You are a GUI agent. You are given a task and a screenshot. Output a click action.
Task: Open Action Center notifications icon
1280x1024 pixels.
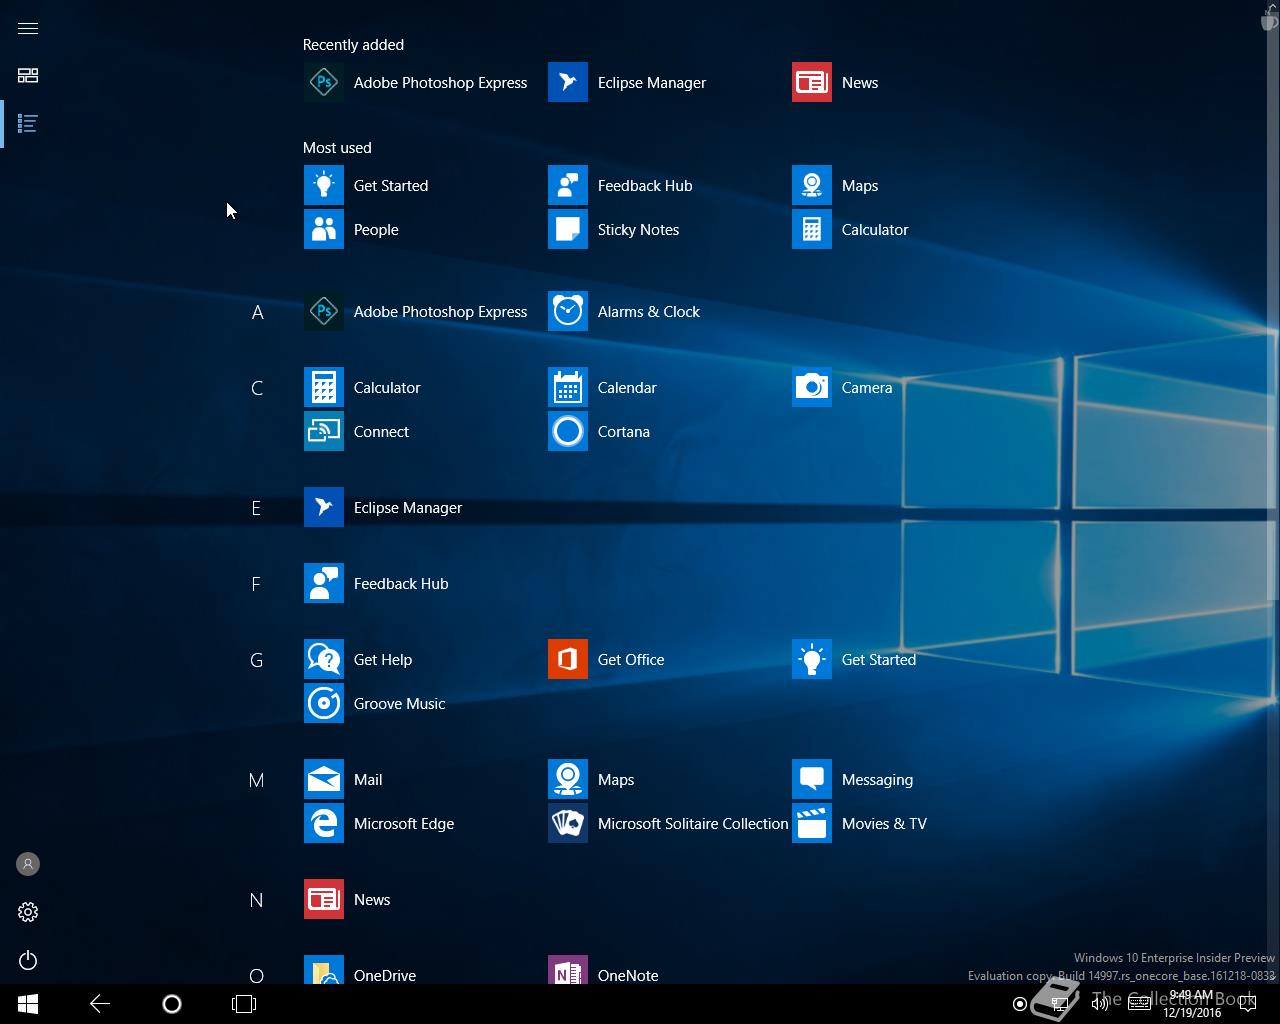click(x=1248, y=1004)
